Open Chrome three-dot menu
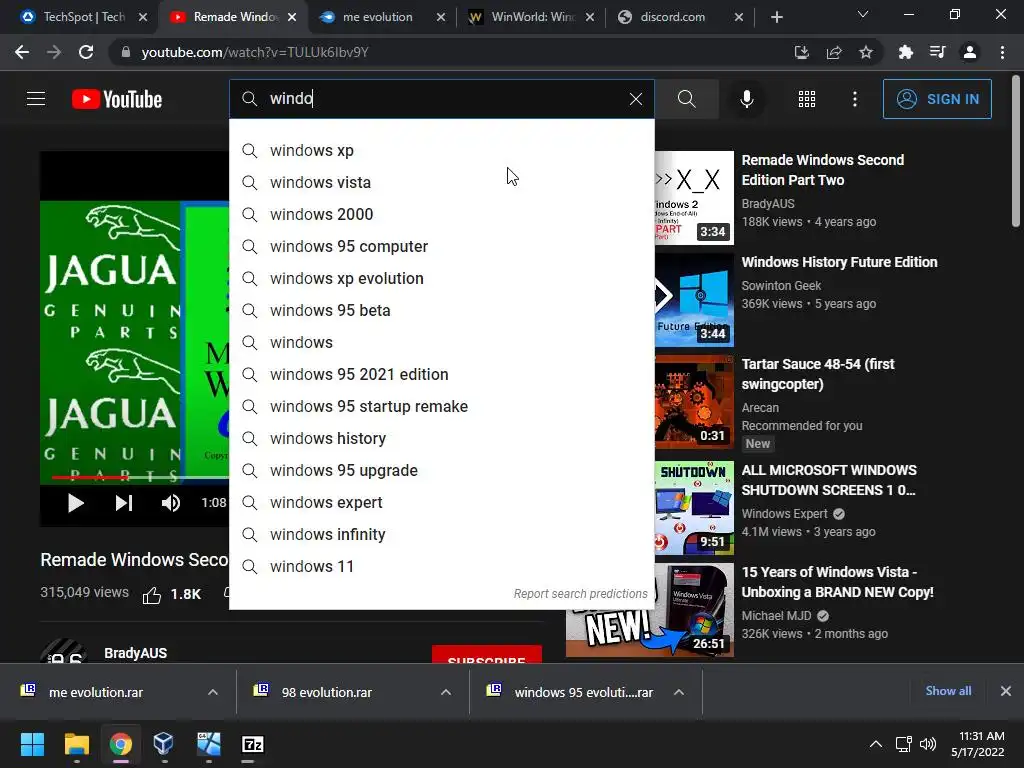Screen dimensions: 1024x768 click(x=1002, y=52)
